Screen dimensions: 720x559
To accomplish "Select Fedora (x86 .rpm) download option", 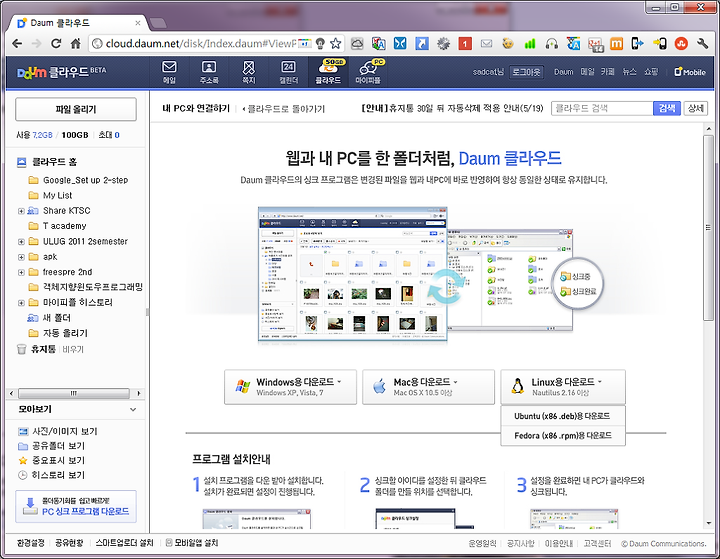I will [x=563, y=435].
